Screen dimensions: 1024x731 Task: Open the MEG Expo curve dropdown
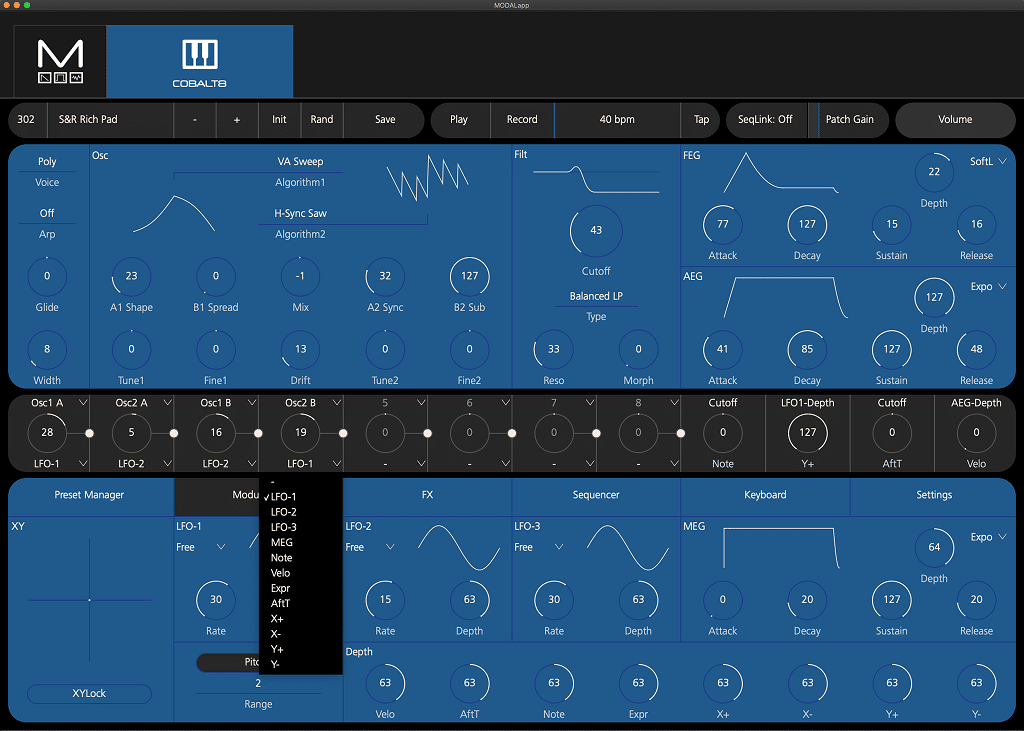click(x=989, y=537)
